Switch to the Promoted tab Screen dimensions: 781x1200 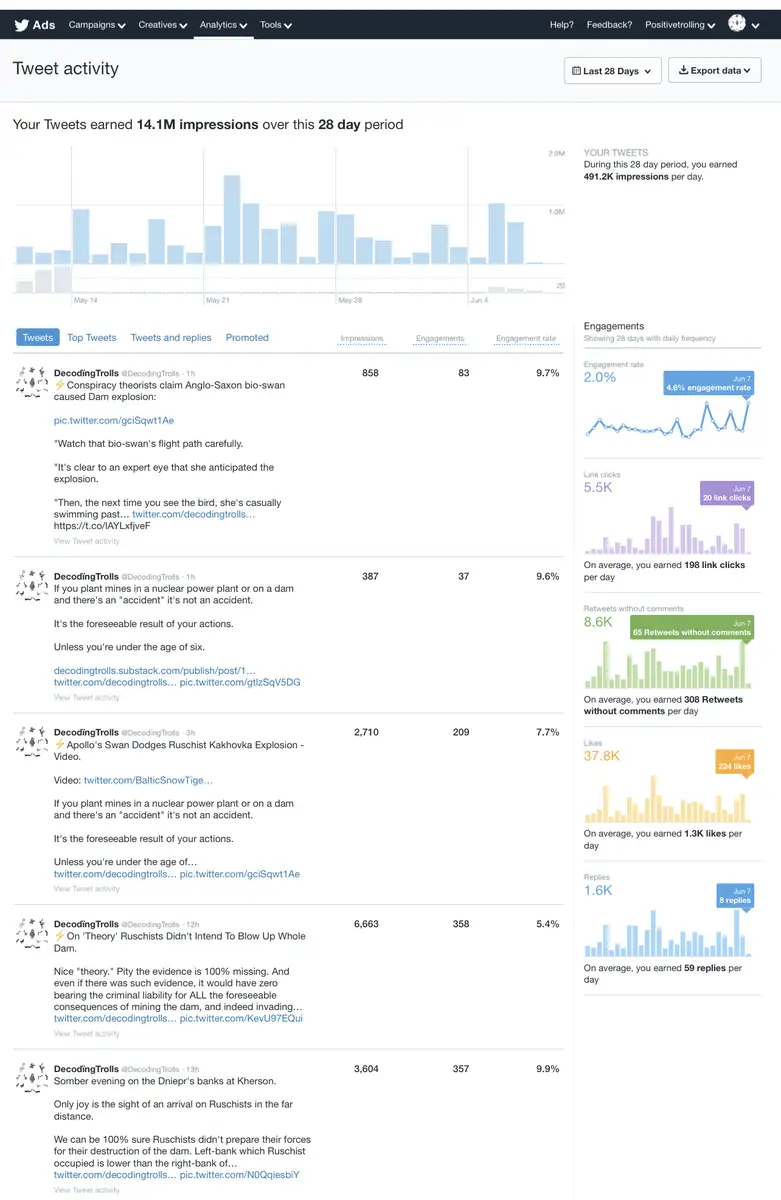(247, 338)
